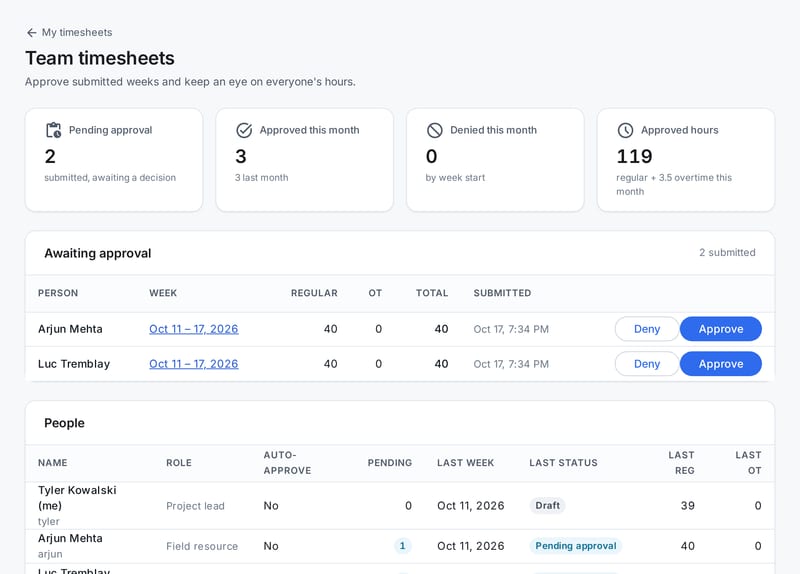
Task: Deny Luc Tremblay's timesheet
Action: point(647,364)
